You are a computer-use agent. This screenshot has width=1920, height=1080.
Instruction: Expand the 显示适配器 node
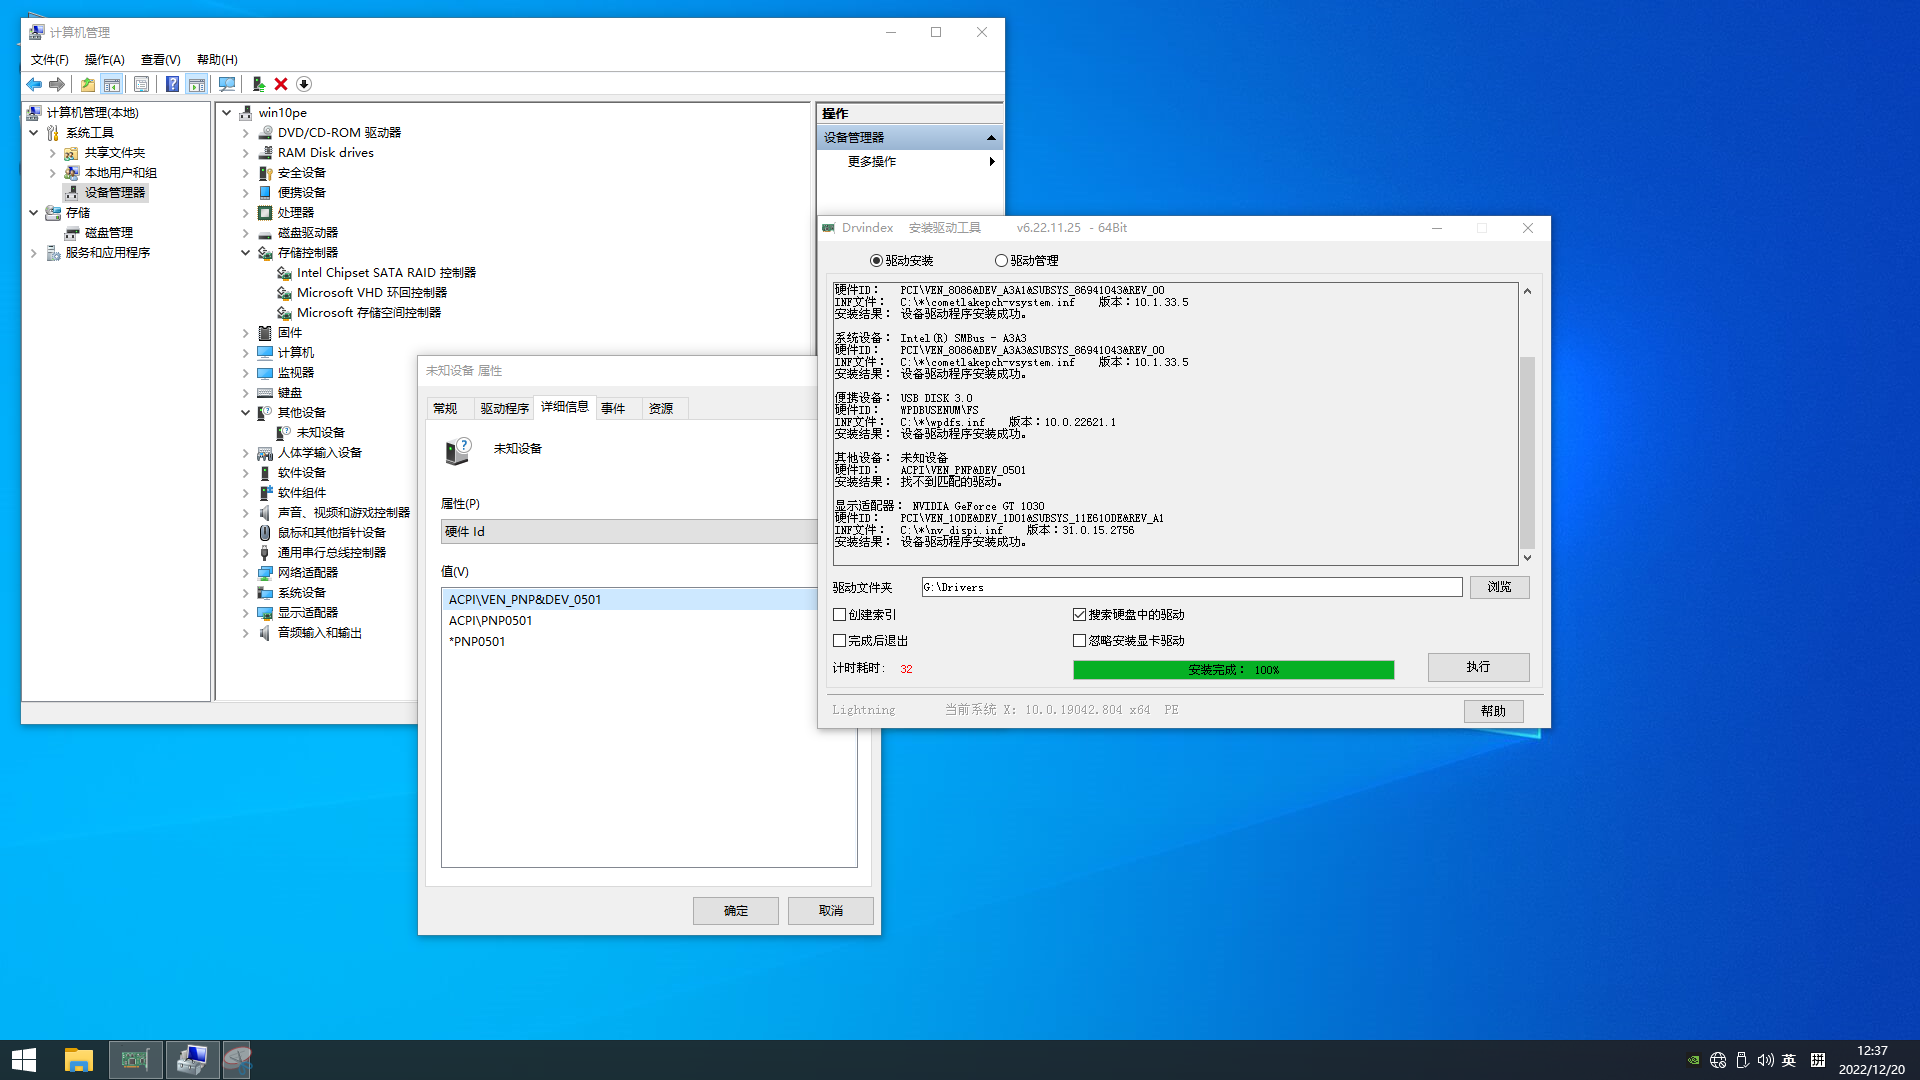[246, 613]
